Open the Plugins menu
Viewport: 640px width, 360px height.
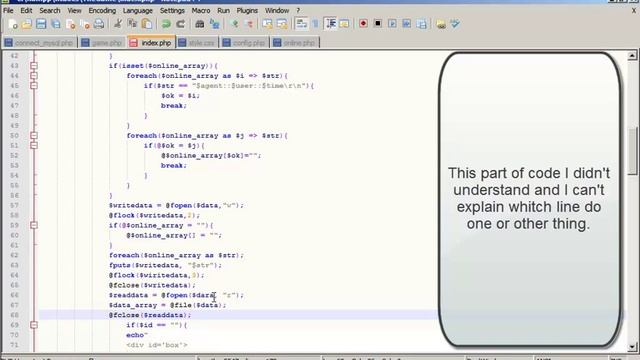pos(247,11)
